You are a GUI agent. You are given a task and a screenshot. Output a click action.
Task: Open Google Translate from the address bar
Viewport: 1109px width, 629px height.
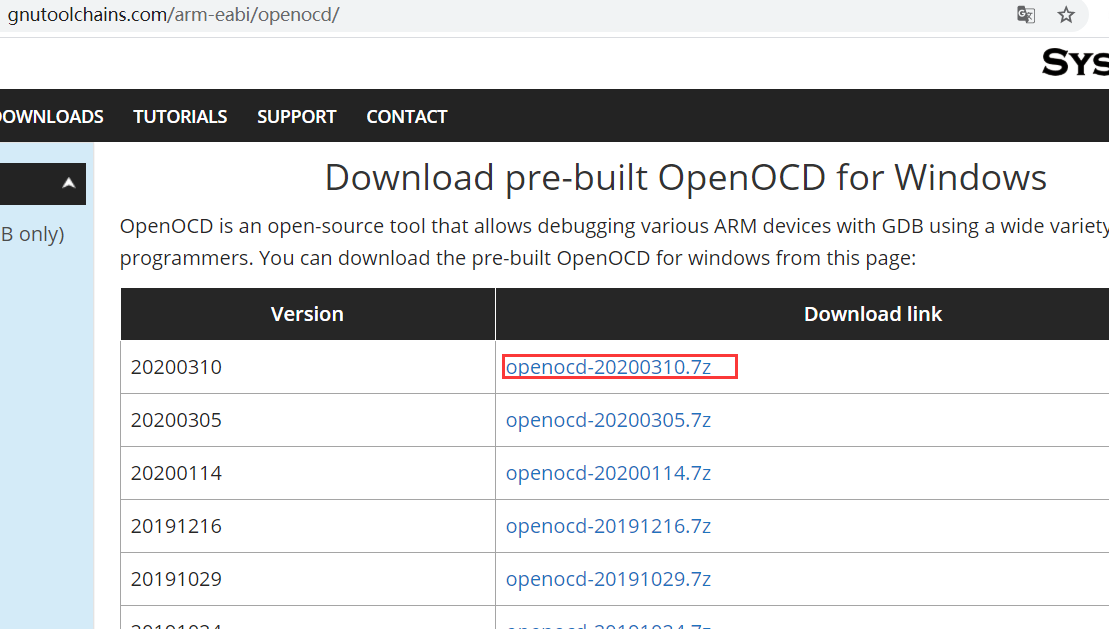1025,15
